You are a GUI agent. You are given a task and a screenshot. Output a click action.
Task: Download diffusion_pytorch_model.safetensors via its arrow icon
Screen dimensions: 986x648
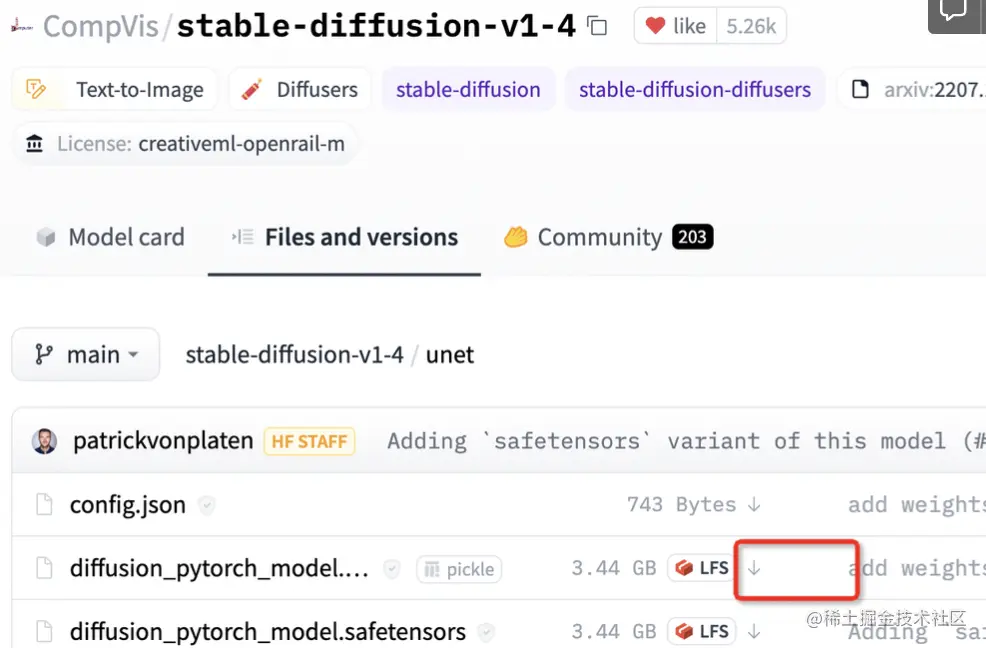tap(754, 631)
